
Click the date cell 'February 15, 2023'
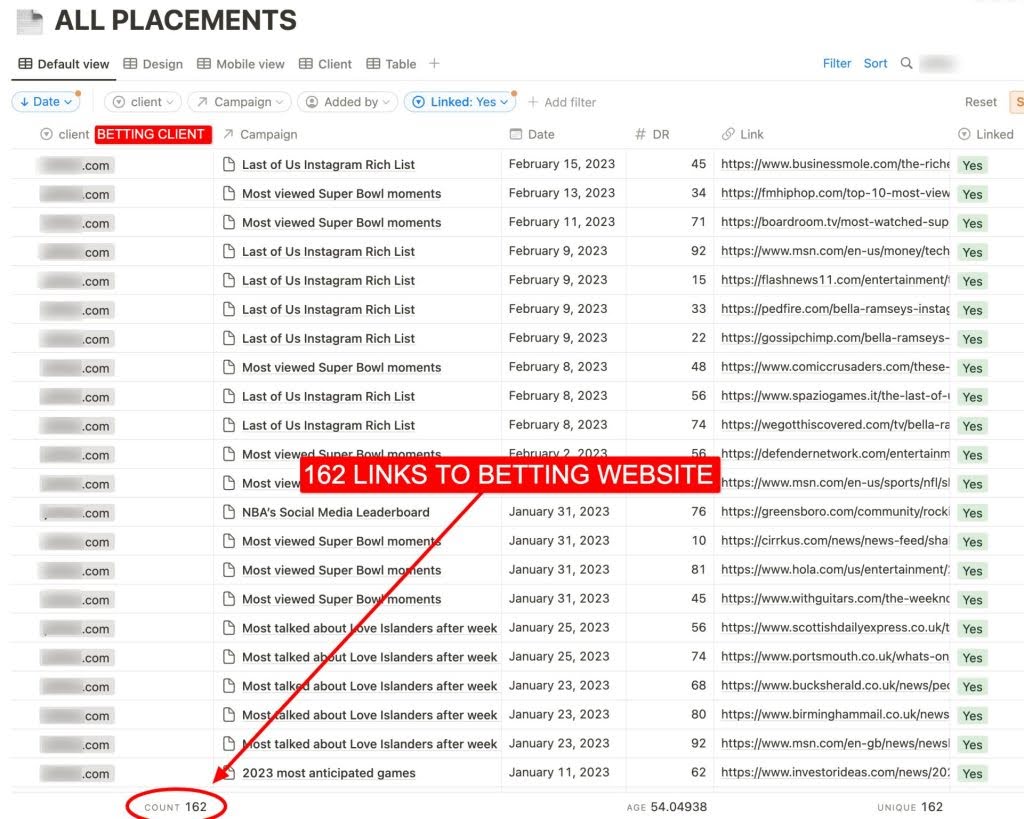point(562,164)
